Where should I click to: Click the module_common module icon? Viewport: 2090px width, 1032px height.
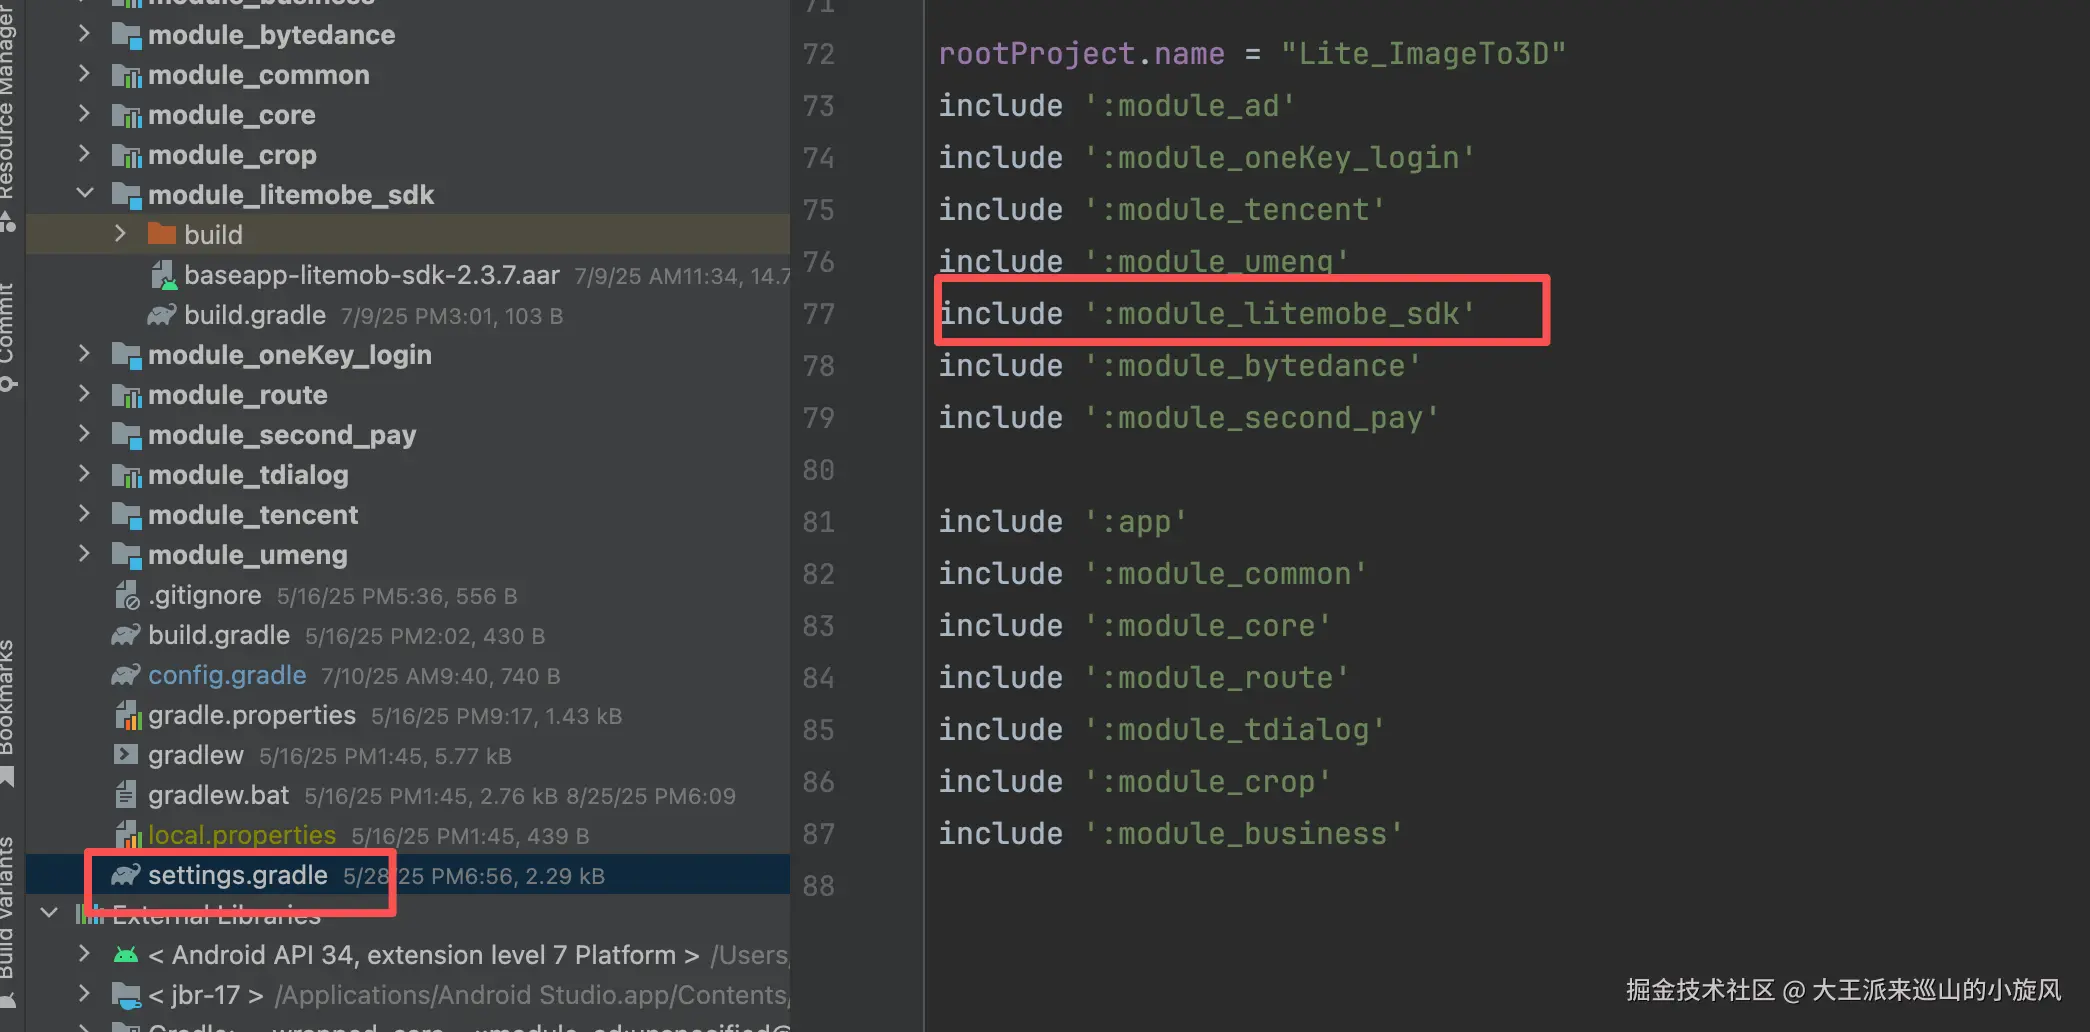(x=126, y=75)
